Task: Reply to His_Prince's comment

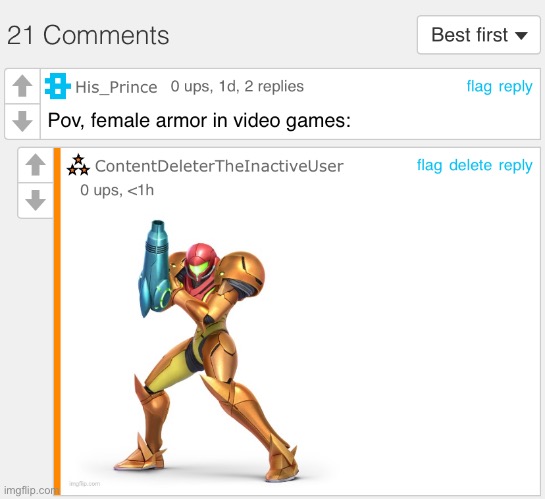Action: coord(515,87)
